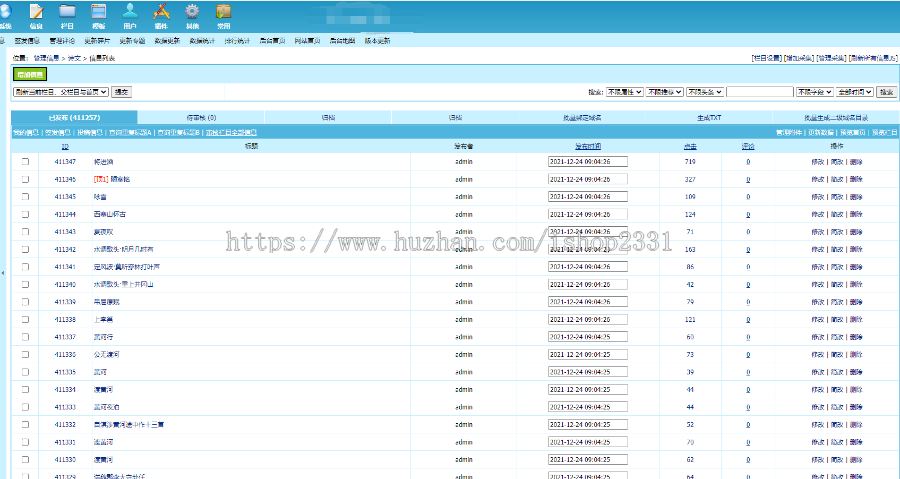
Task: Open the 不限属性 search dropdown
Action: pos(624,92)
